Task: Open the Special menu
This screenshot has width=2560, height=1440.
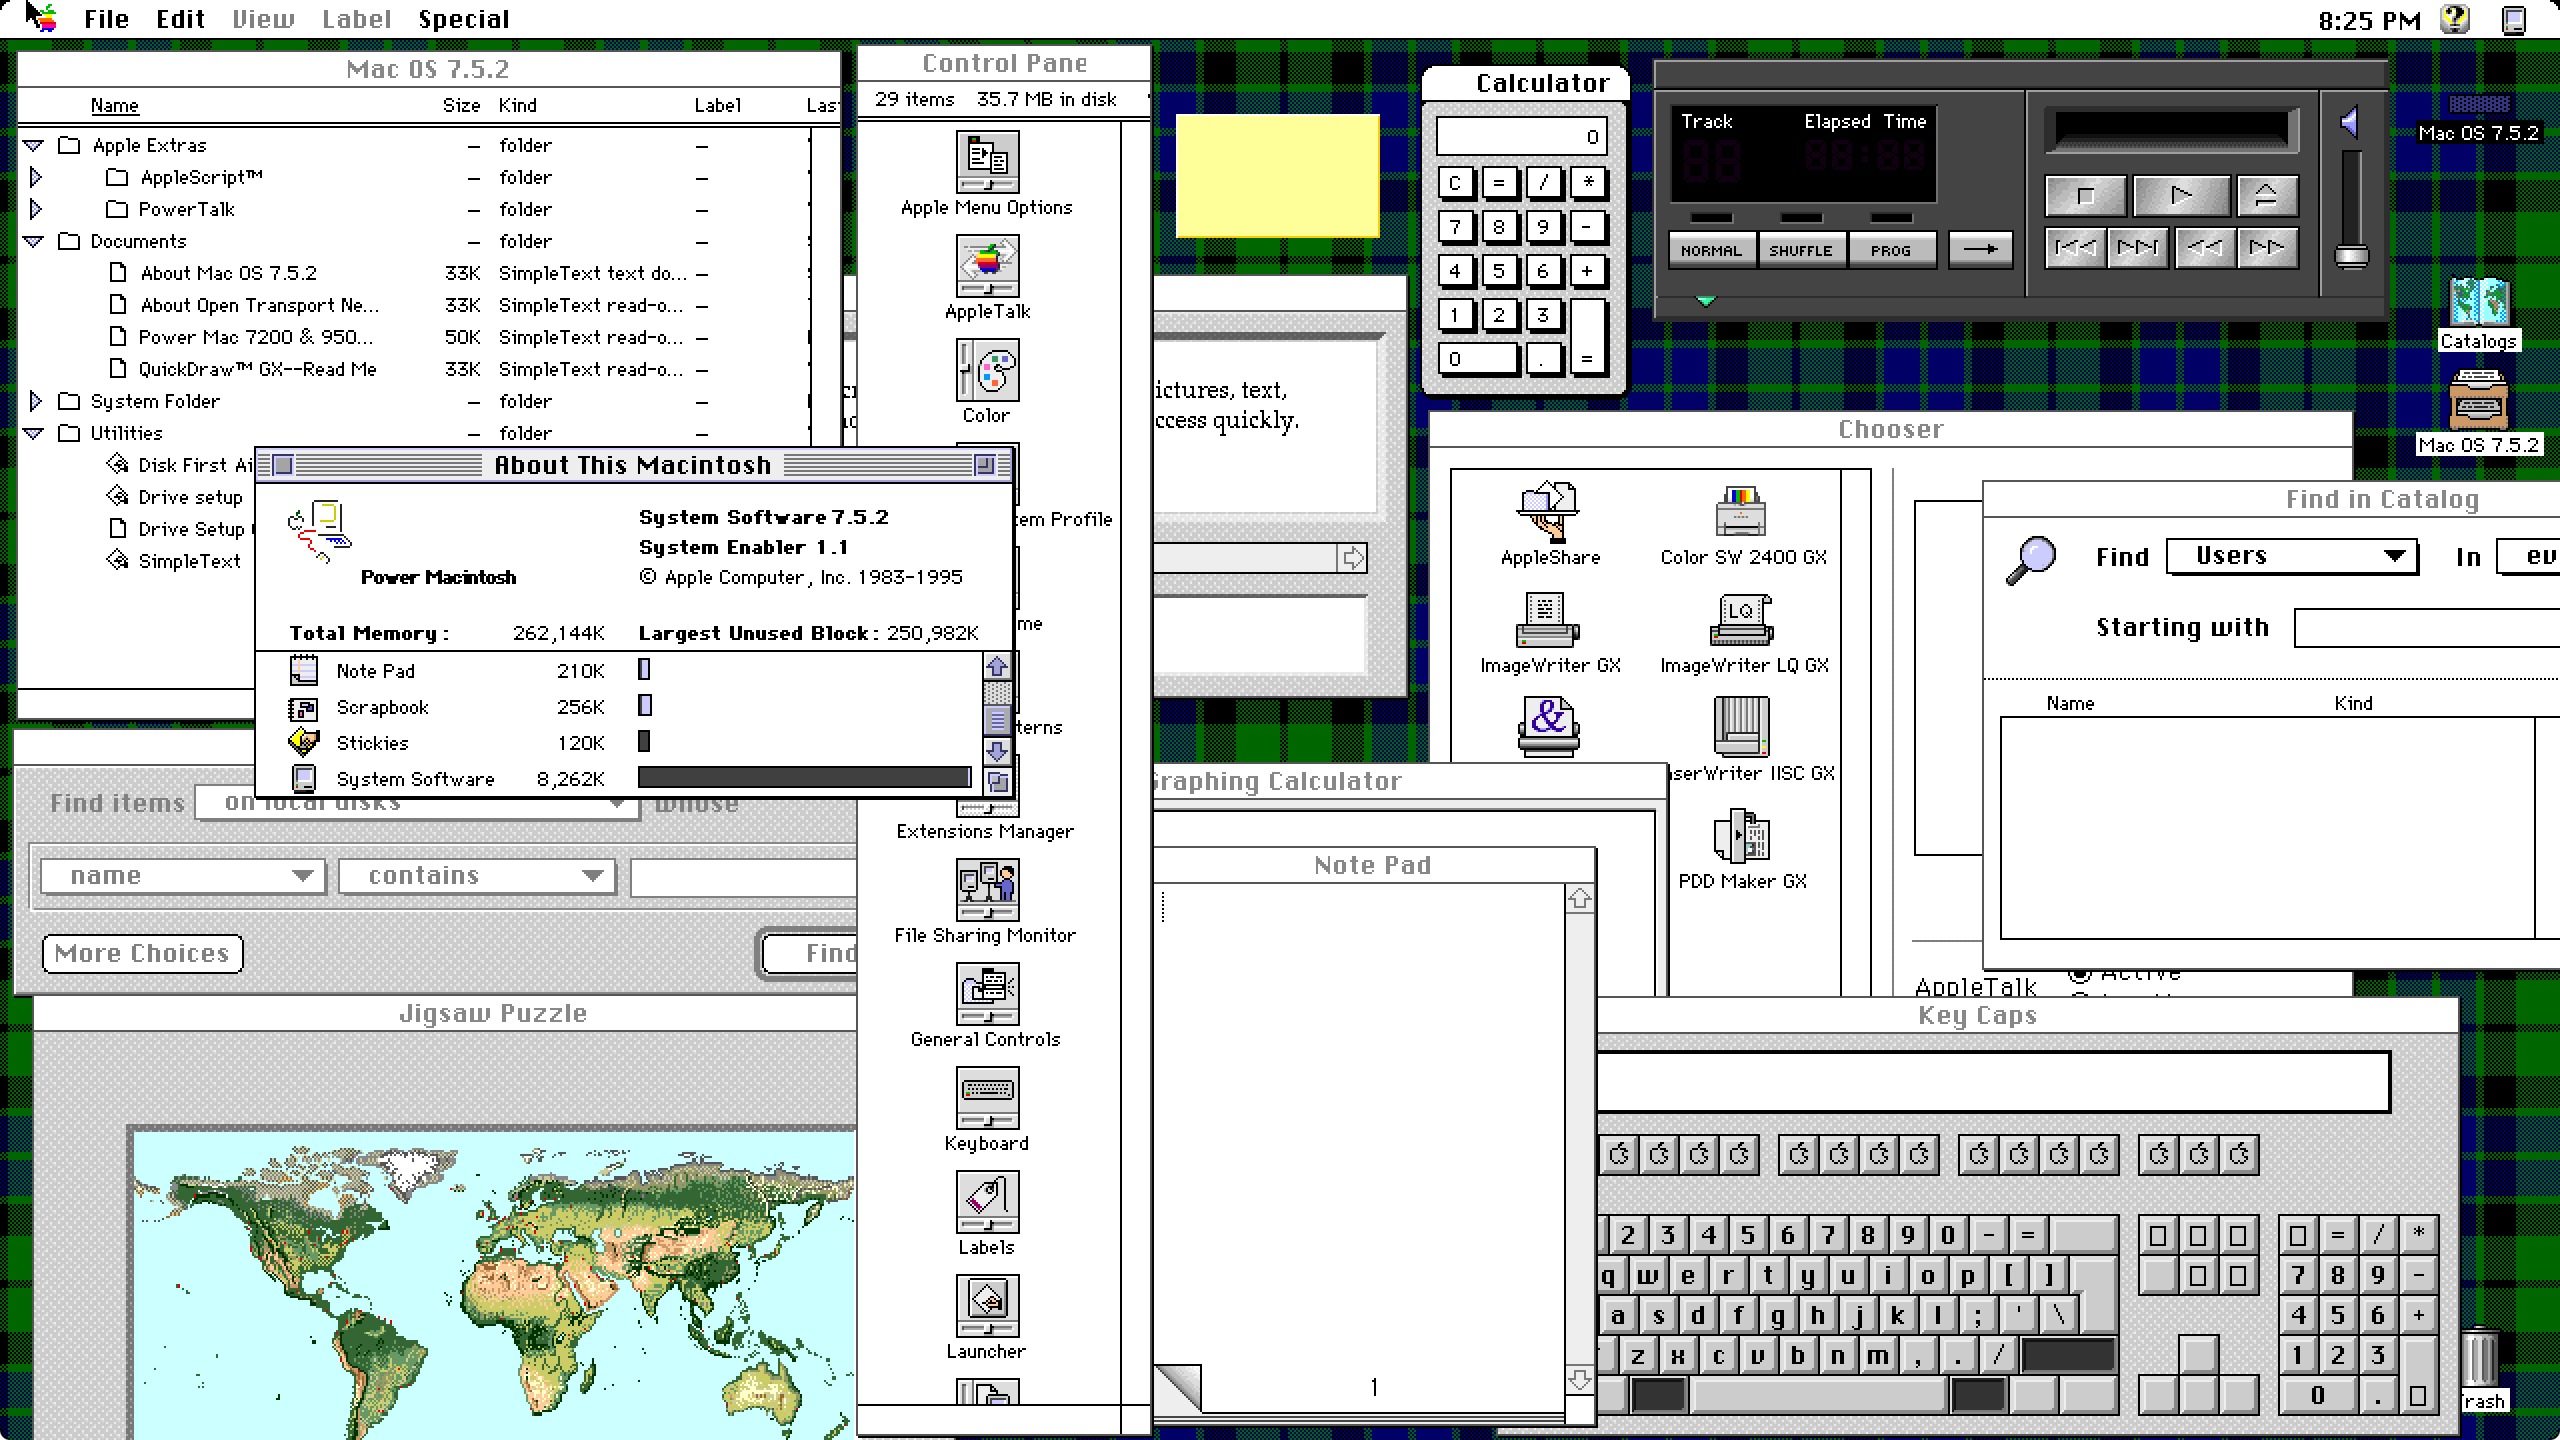Action: click(x=463, y=19)
